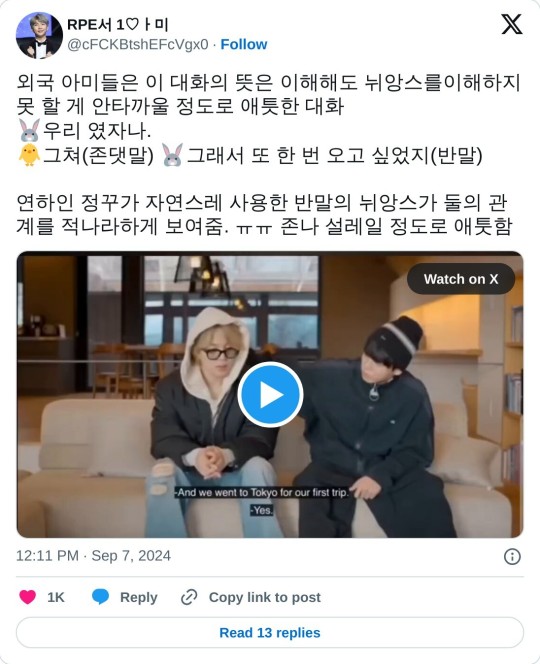Click the Watch on X button
The height and width of the screenshot is (664, 540).
461,279
